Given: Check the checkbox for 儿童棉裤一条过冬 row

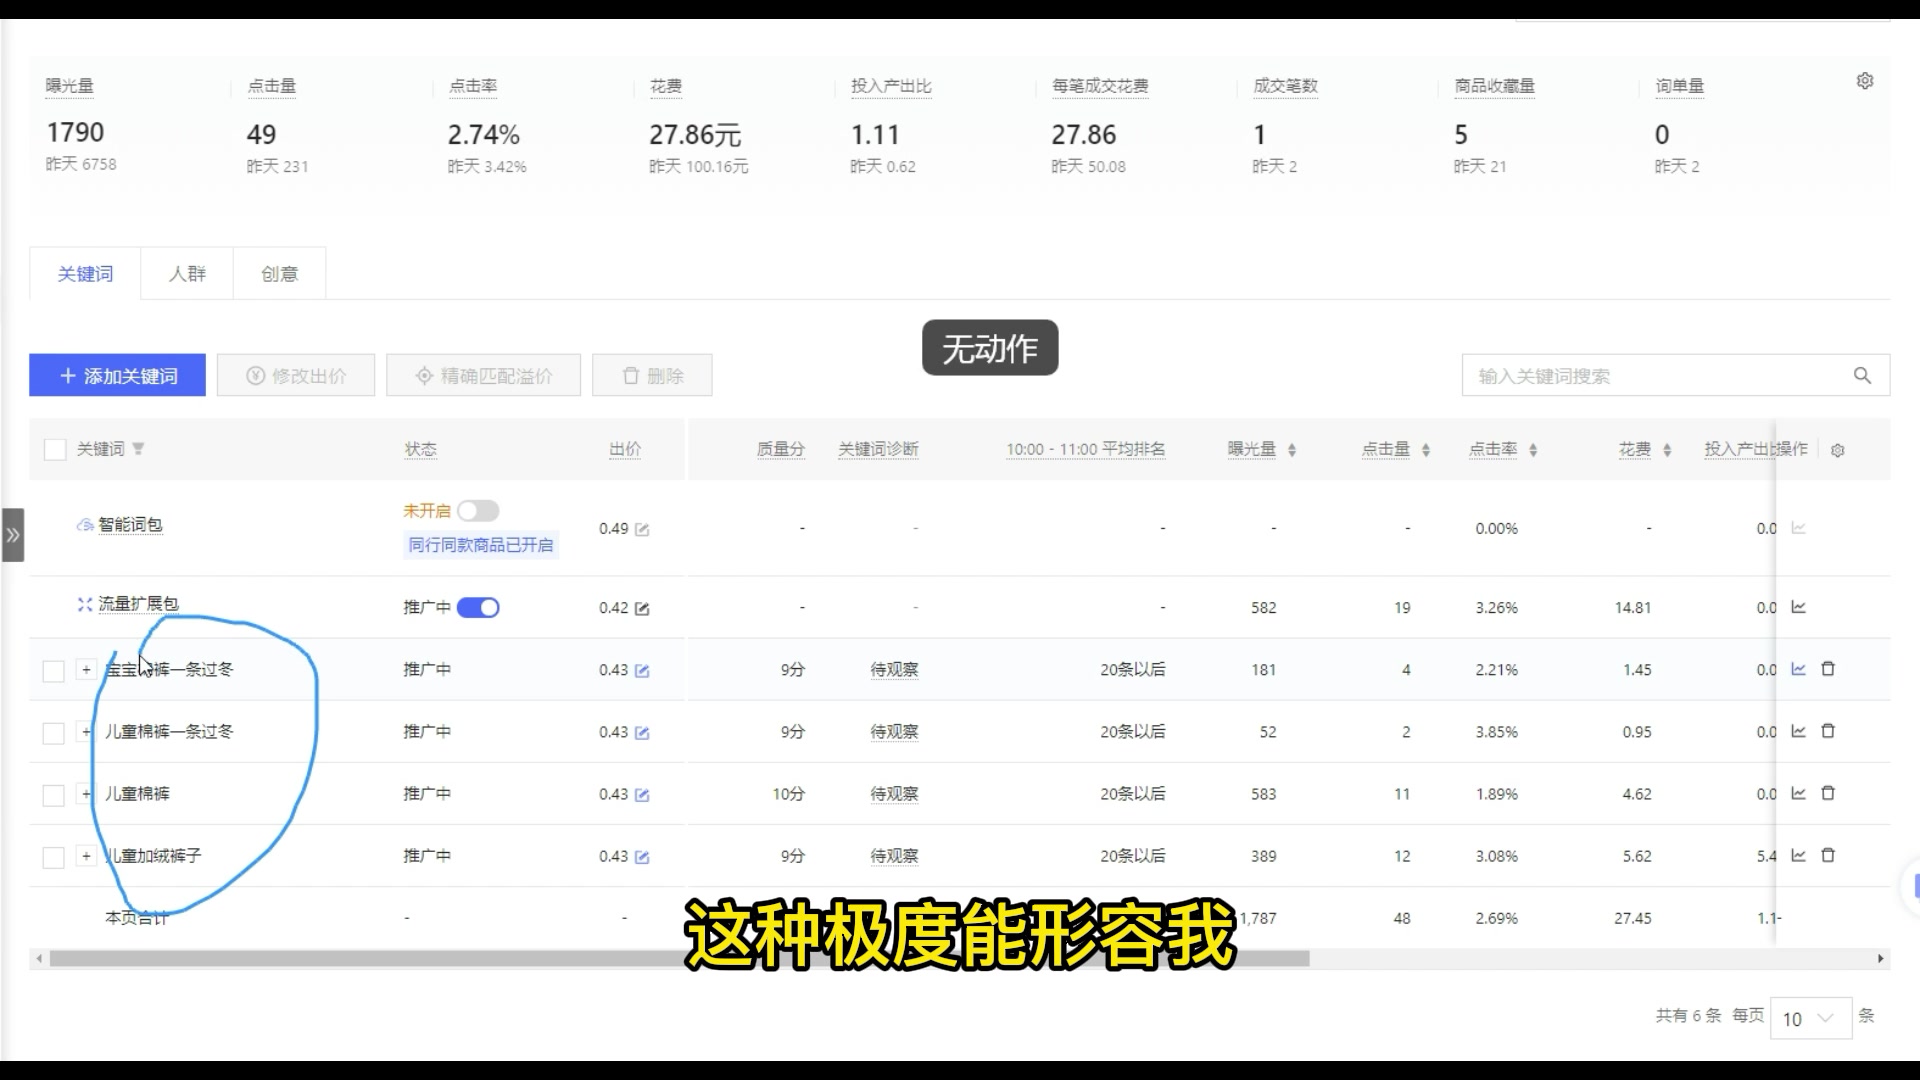Looking at the screenshot, I should pos(53,732).
